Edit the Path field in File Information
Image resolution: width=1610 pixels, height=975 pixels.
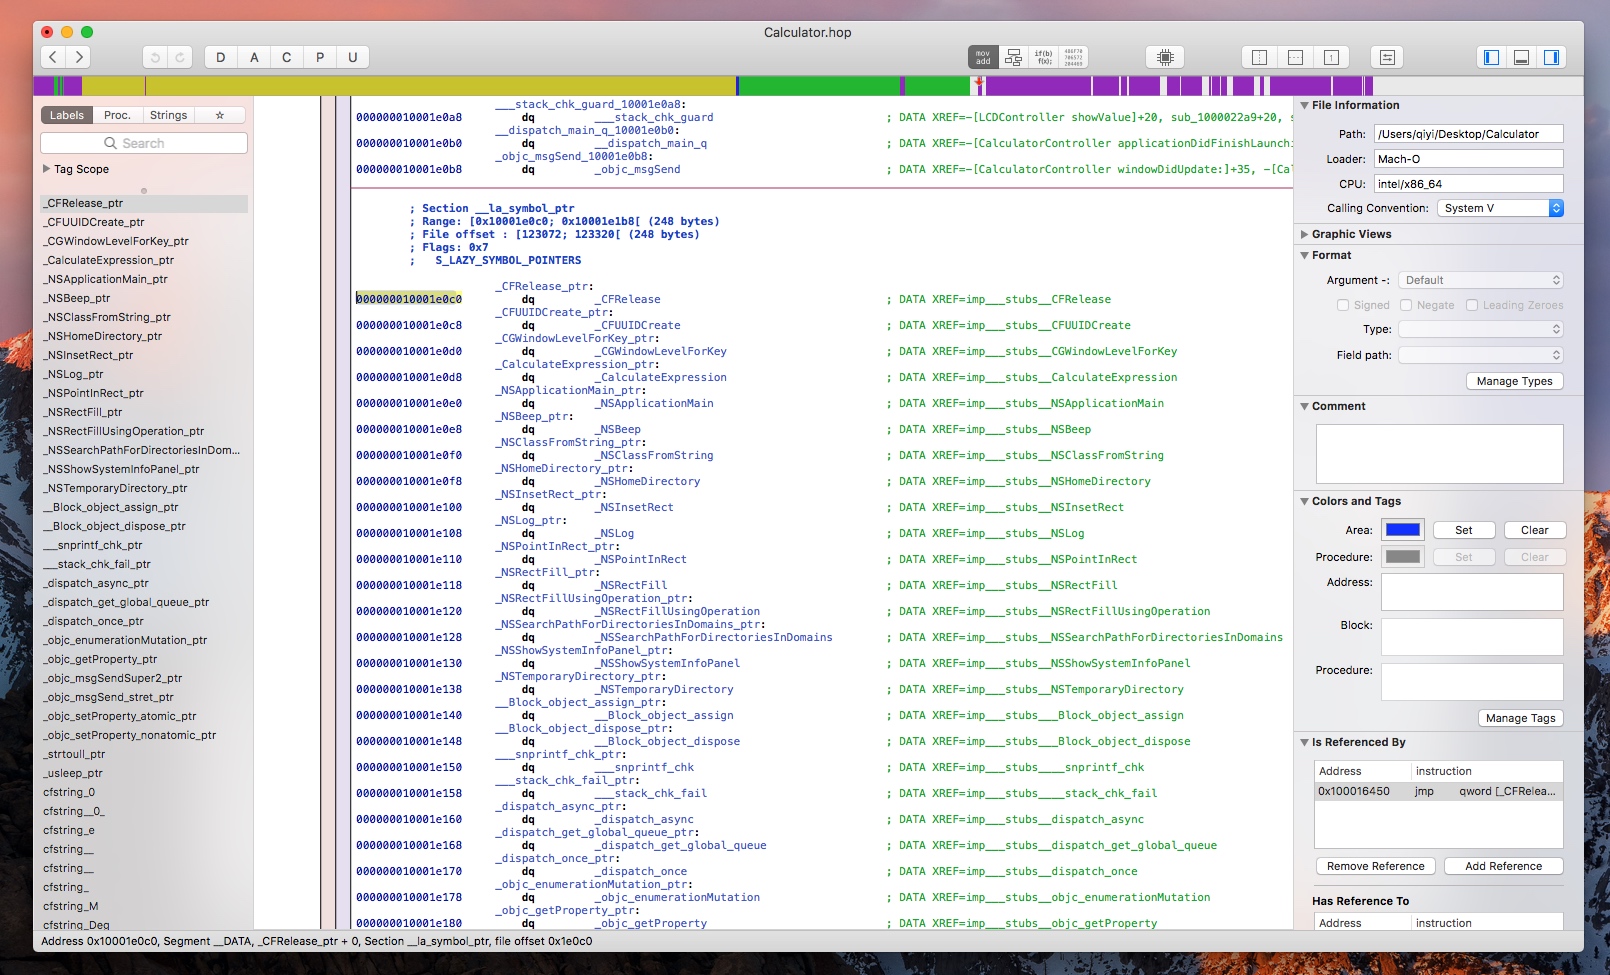[1468, 134]
